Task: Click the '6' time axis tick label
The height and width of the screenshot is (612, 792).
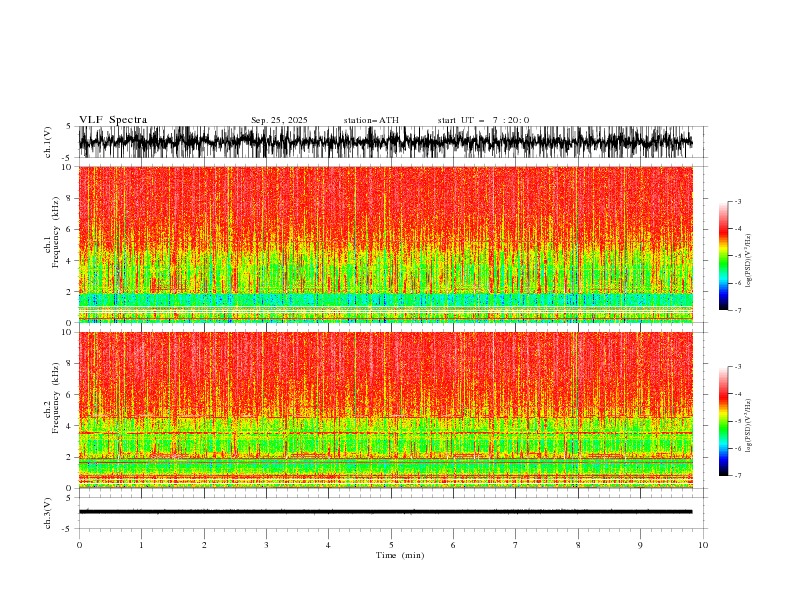Action: point(453,545)
